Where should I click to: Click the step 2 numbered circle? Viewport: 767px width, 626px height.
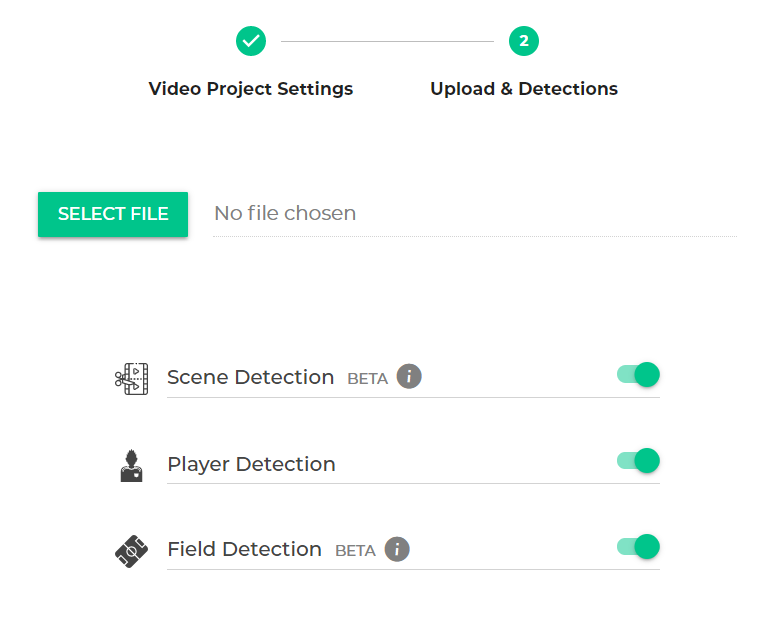[524, 41]
